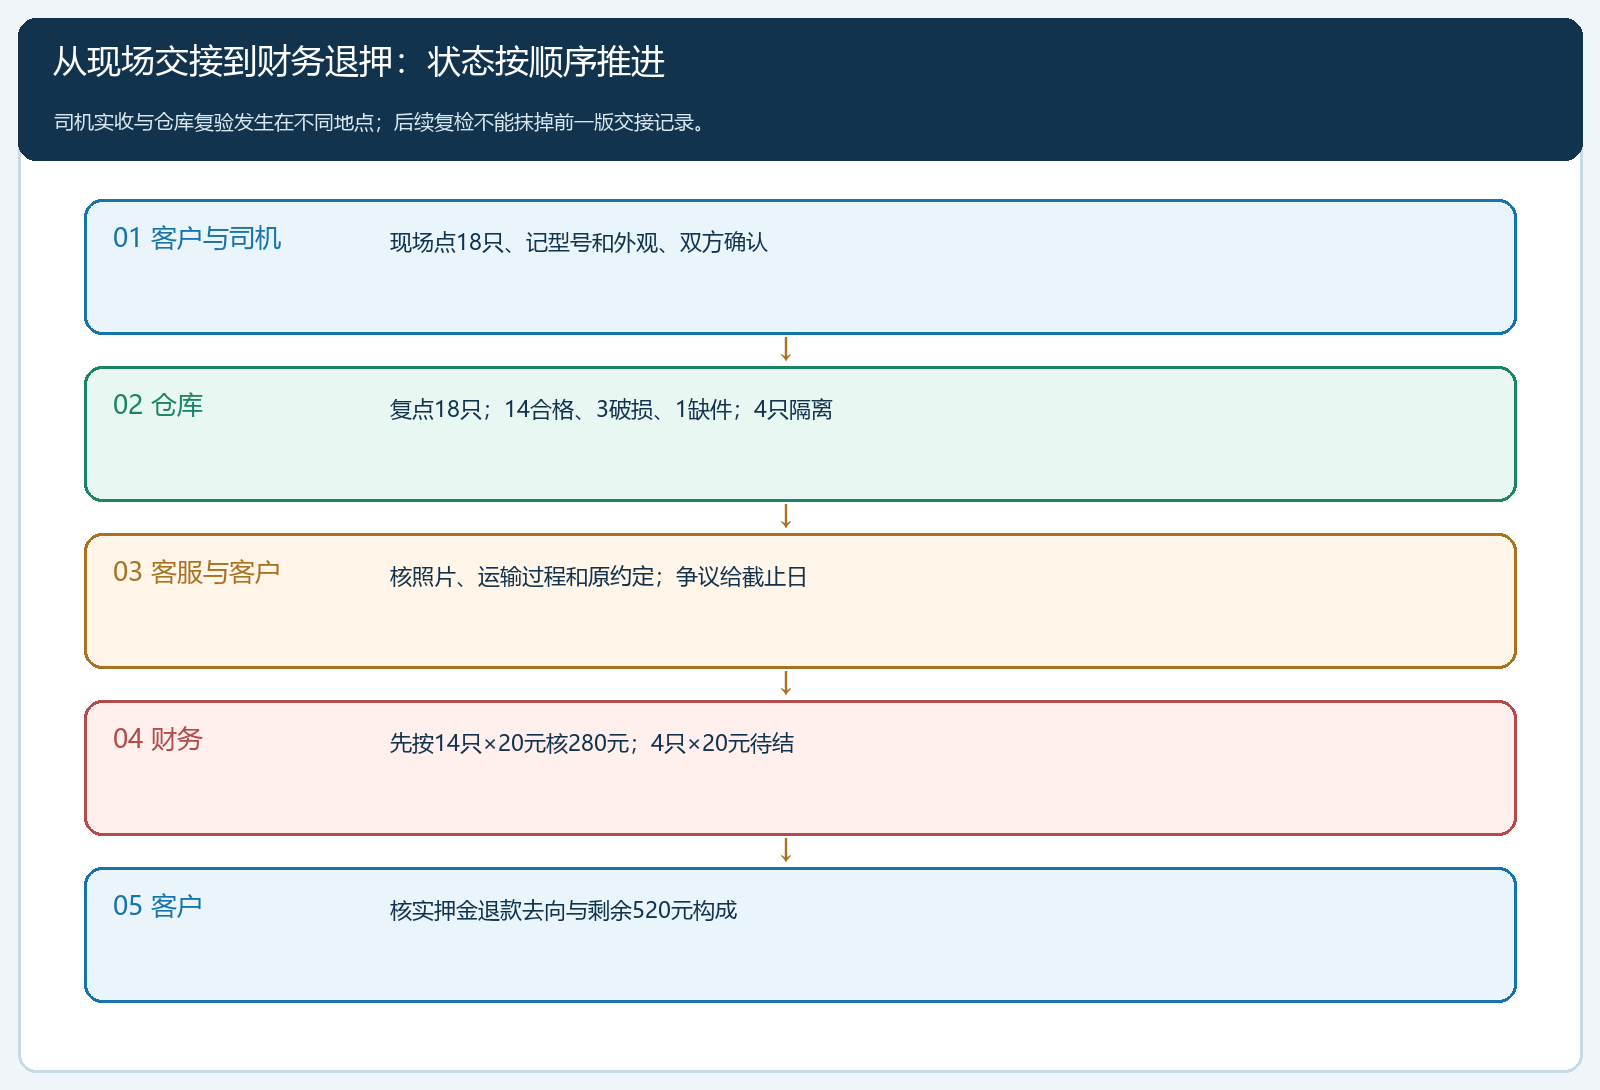Select step label 04 财务

158,739
